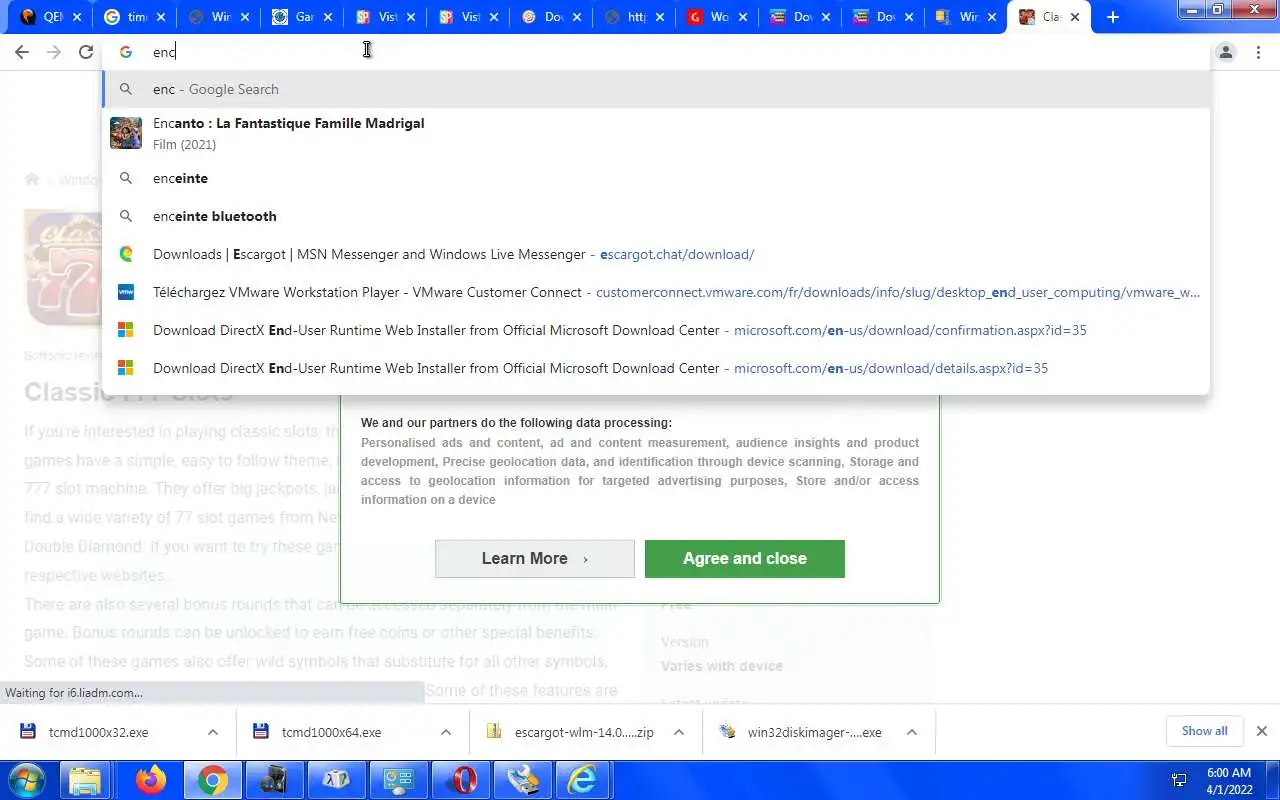Open Firefox from the taskbar
The image size is (1280, 800).
150,780
